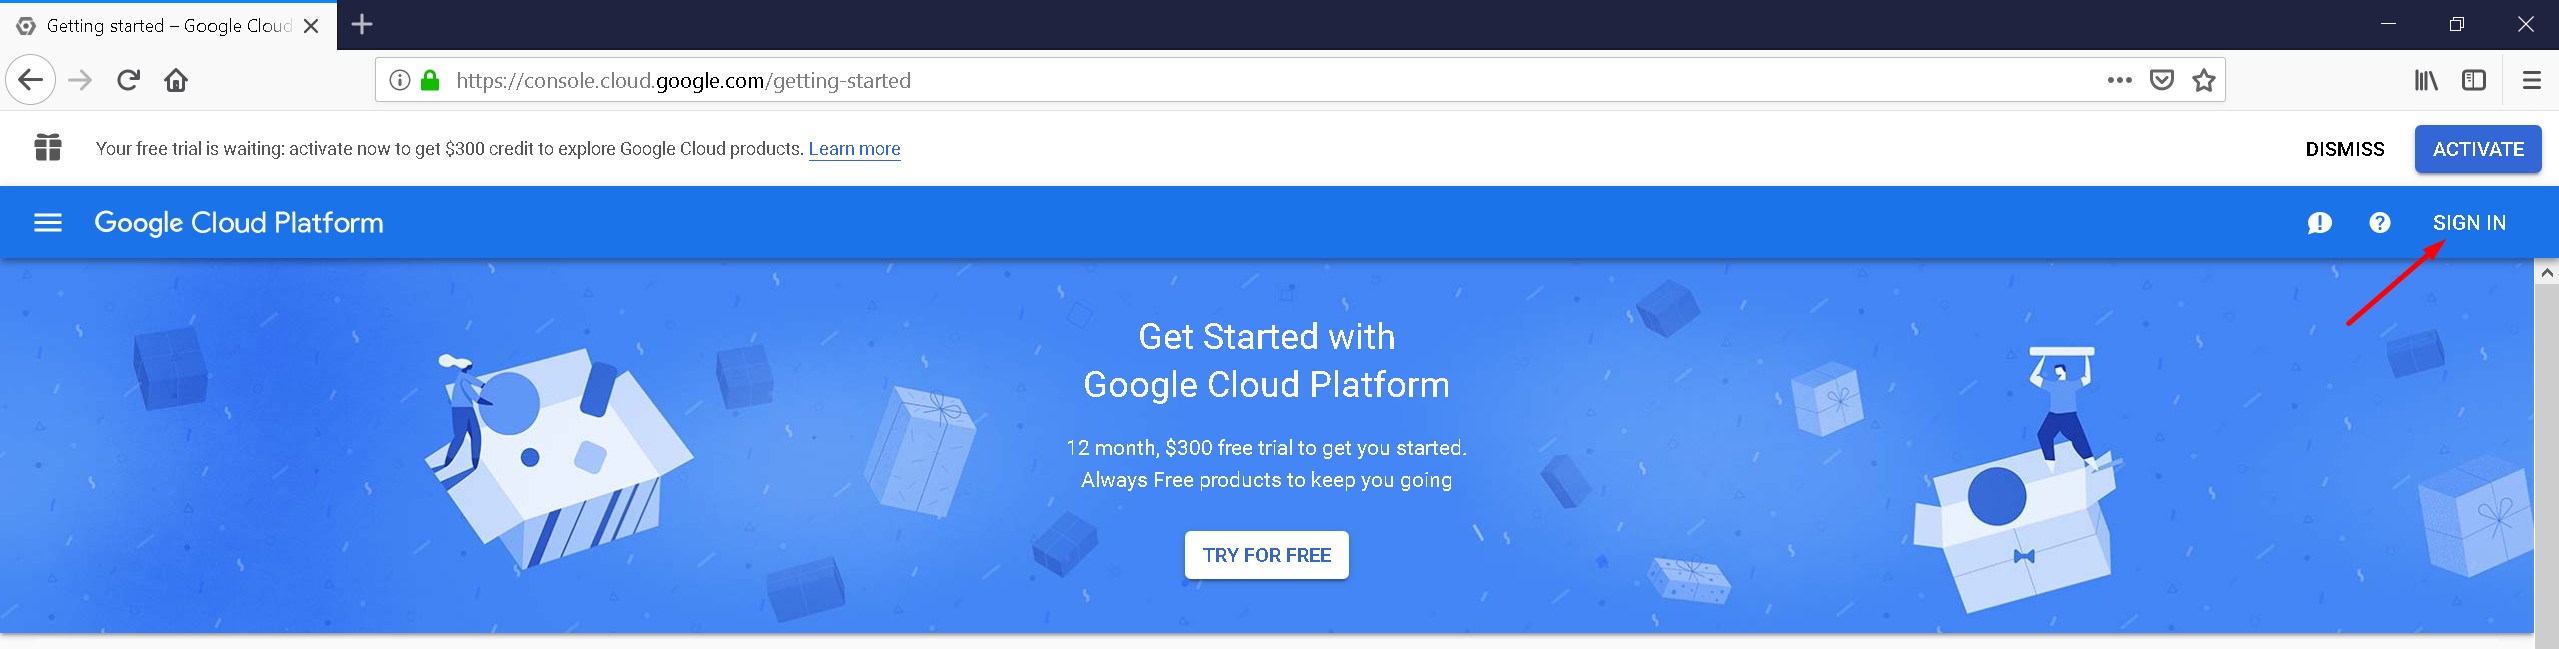Viewport: 2559px width, 649px height.
Task: Open the Firefox Library icon
Action: coord(2425,80)
